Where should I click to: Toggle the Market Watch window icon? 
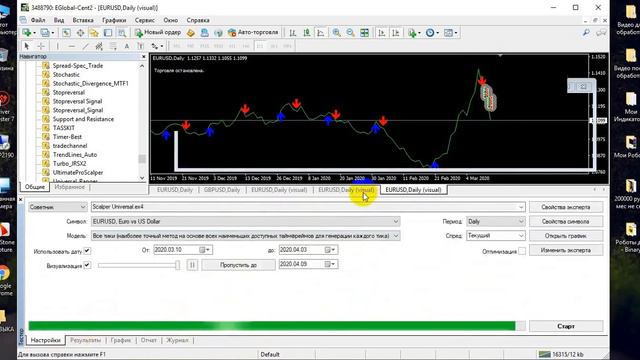[66, 33]
